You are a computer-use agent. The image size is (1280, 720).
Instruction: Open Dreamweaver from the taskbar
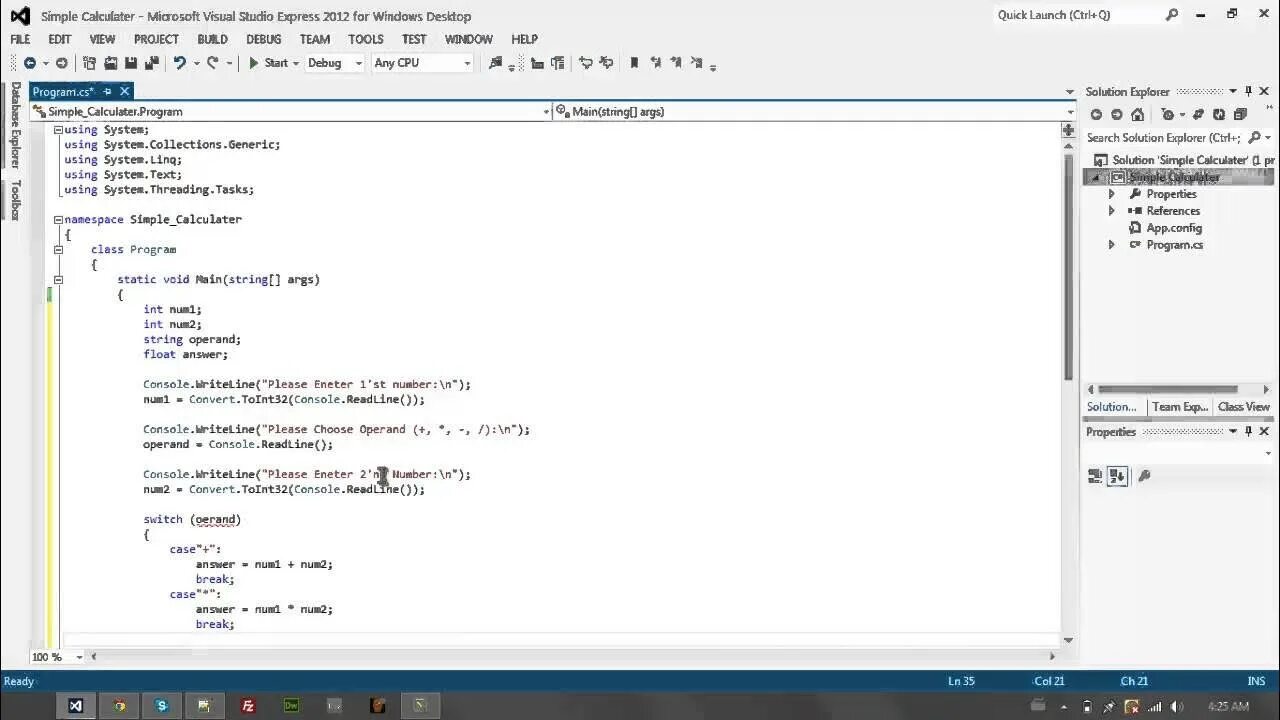pyautogui.click(x=290, y=706)
